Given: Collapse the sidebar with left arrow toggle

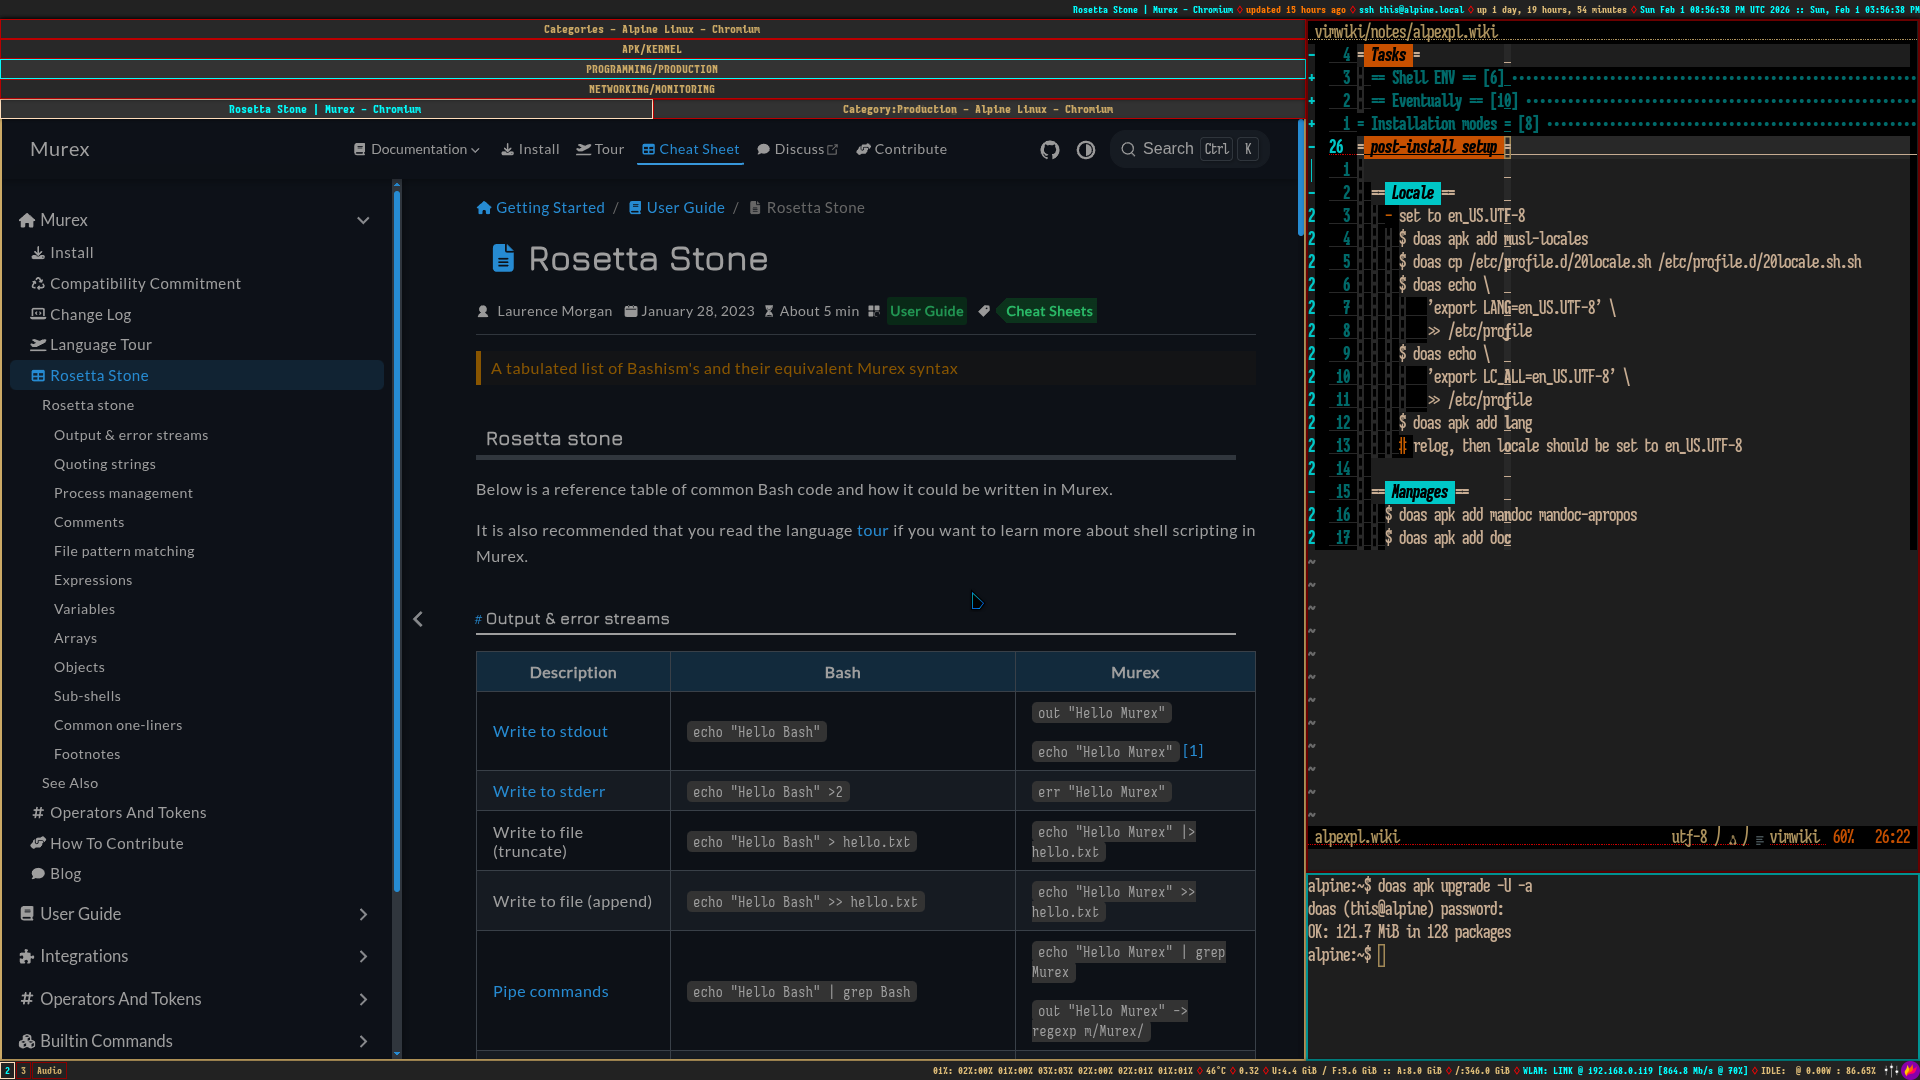Looking at the screenshot, I should click(418, 620).
